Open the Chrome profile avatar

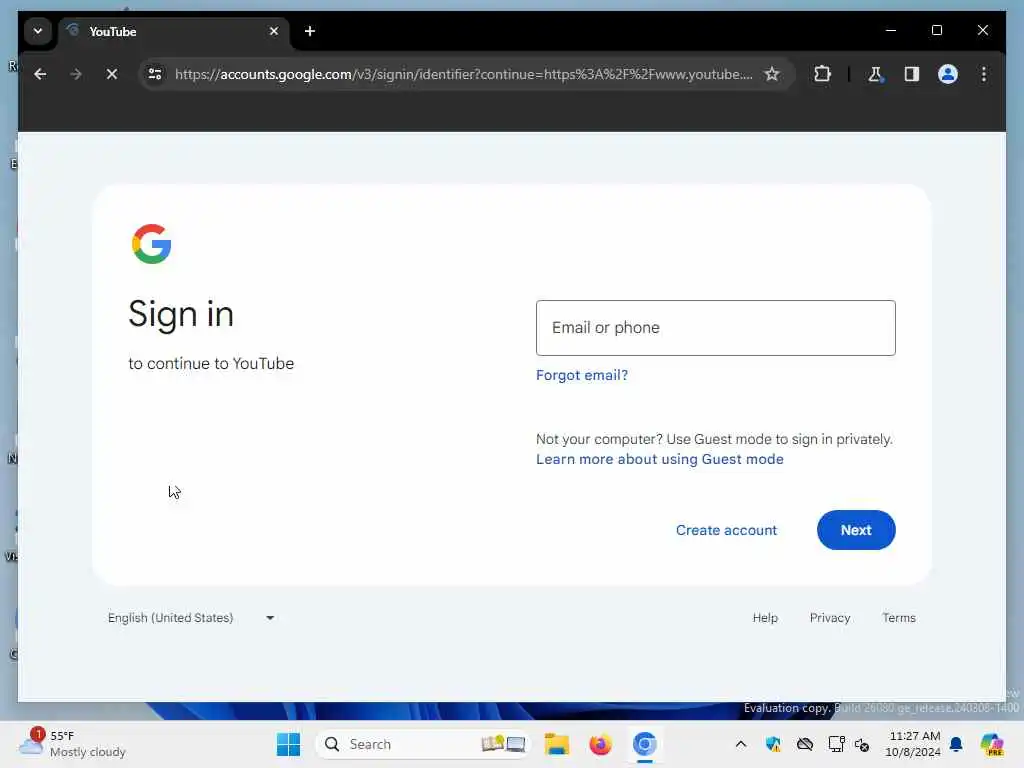tap(948, 74)
